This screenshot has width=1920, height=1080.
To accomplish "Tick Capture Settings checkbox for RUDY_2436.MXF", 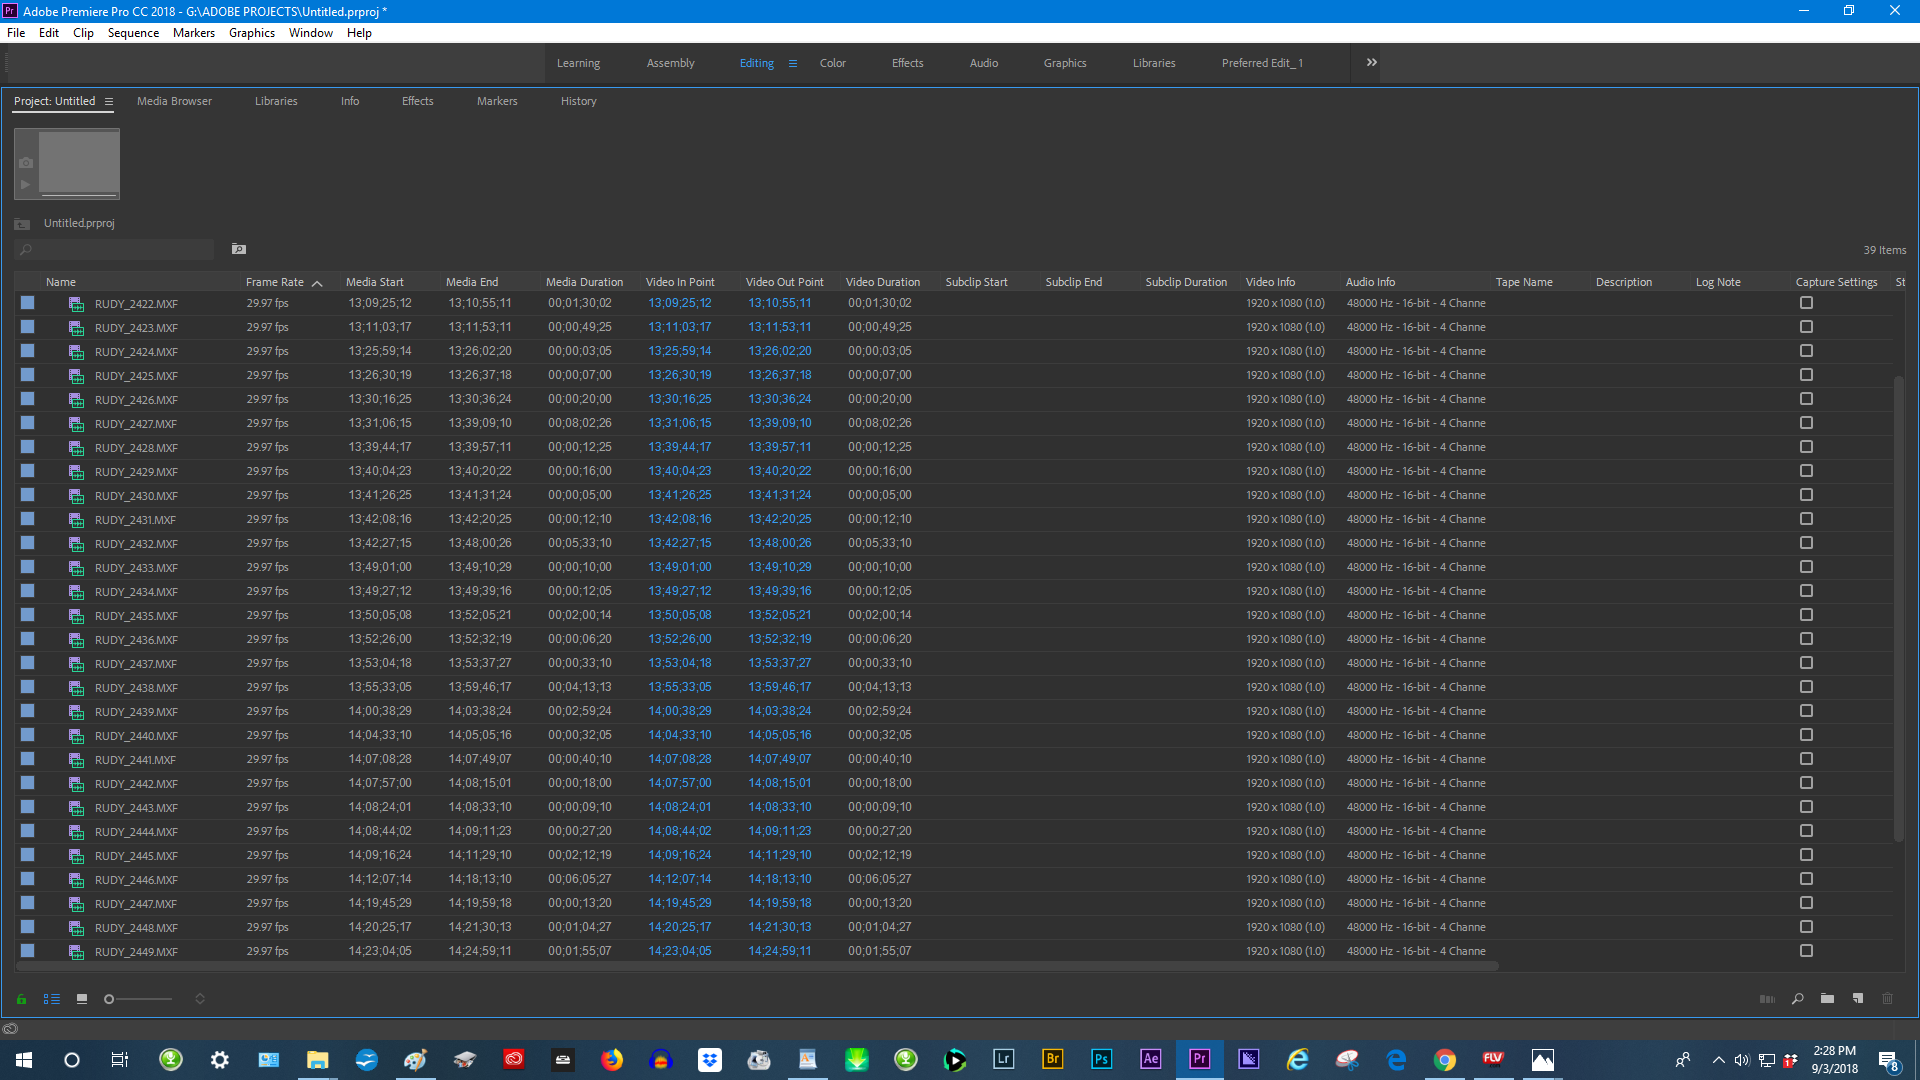I will (x=1806, y=639).
